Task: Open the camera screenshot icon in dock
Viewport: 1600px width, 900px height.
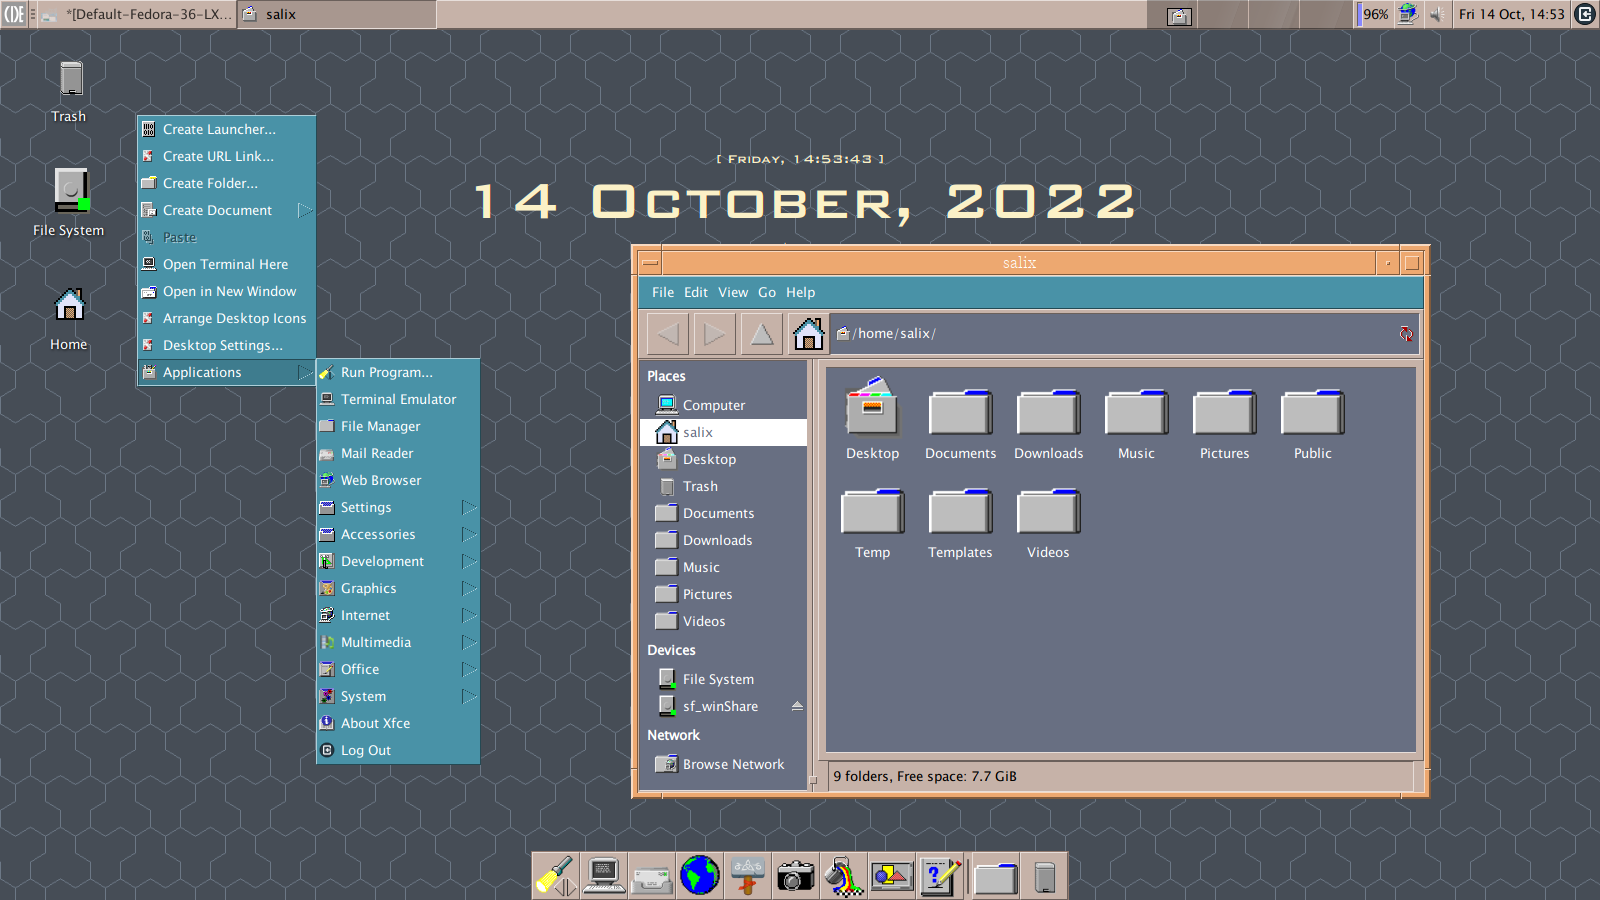Action: [x=796, y=876]
